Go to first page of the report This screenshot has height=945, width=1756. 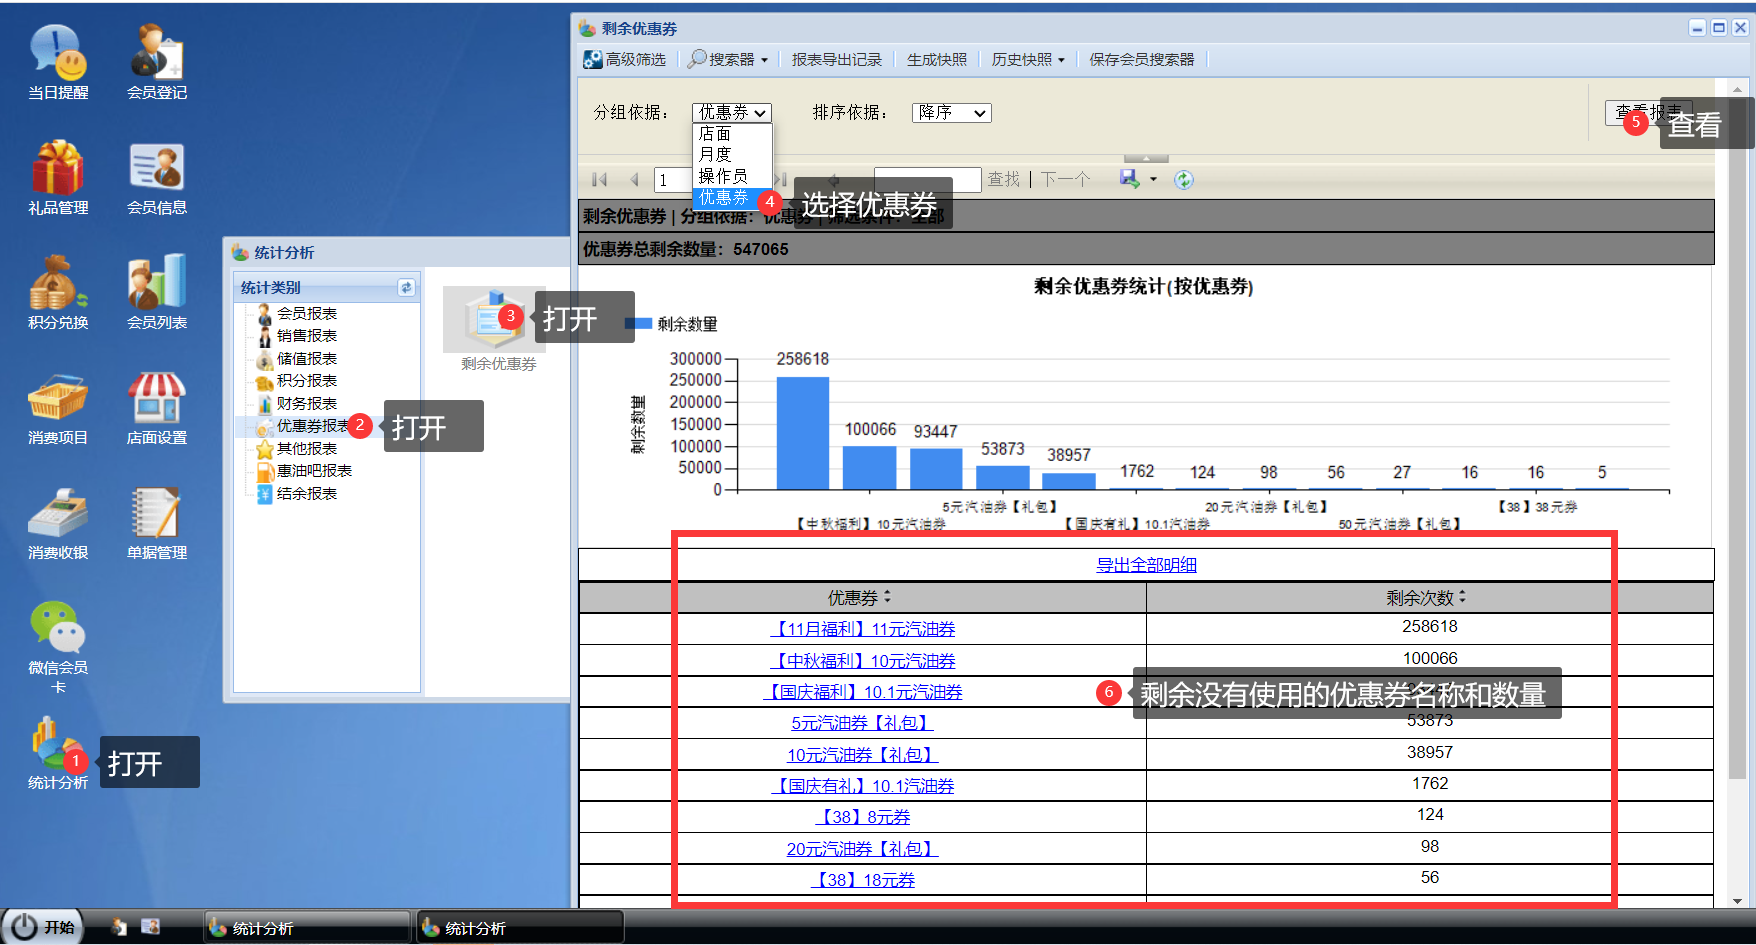[600, 180]
